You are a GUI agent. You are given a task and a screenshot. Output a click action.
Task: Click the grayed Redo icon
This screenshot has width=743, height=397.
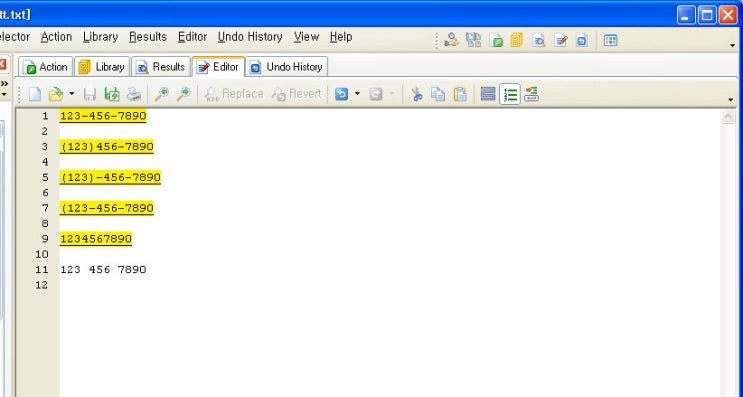376,94
